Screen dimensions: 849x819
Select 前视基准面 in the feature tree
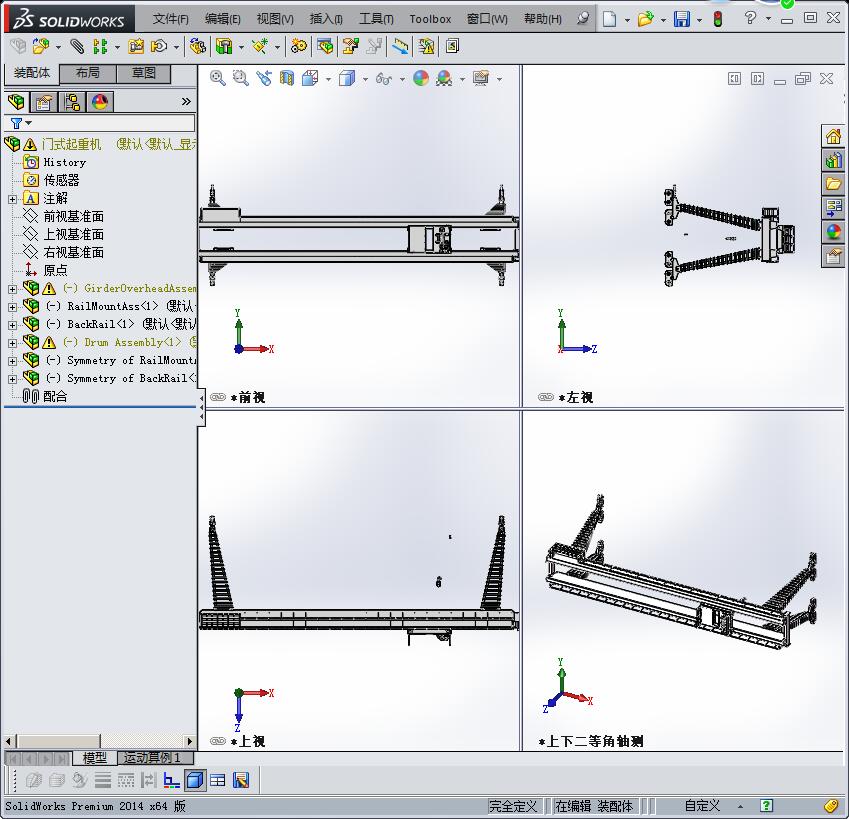[x=74, y=217]
